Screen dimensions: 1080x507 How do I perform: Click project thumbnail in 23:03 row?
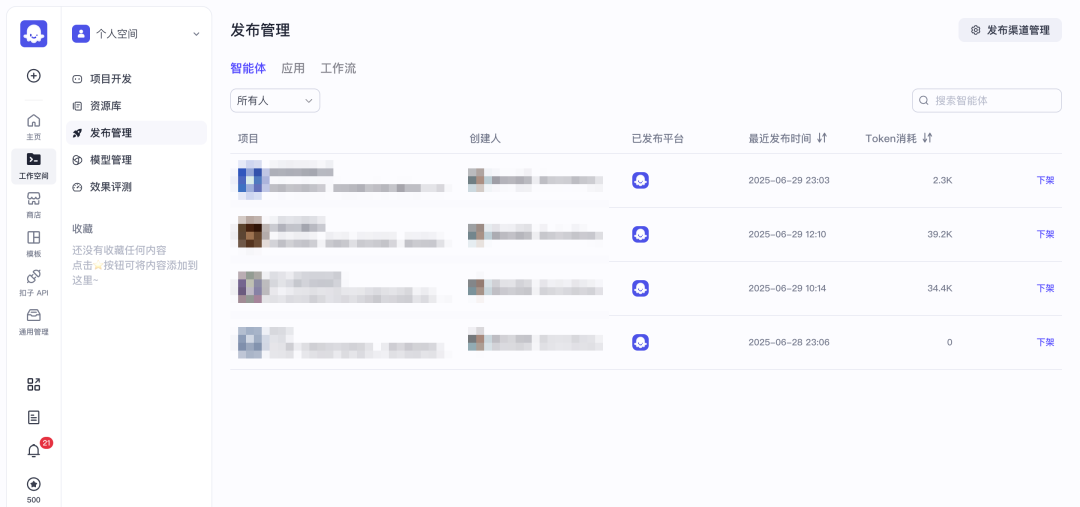pos(250,180)
